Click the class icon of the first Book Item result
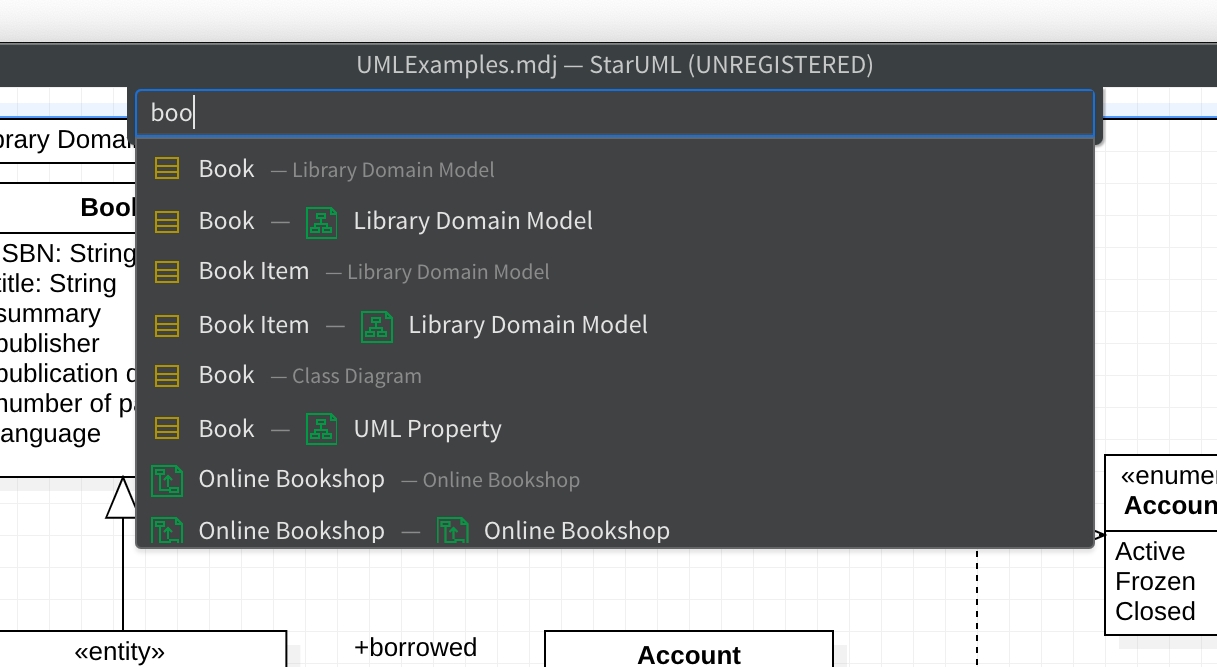This screenshot has width=1217, height=667. [167, 272]
